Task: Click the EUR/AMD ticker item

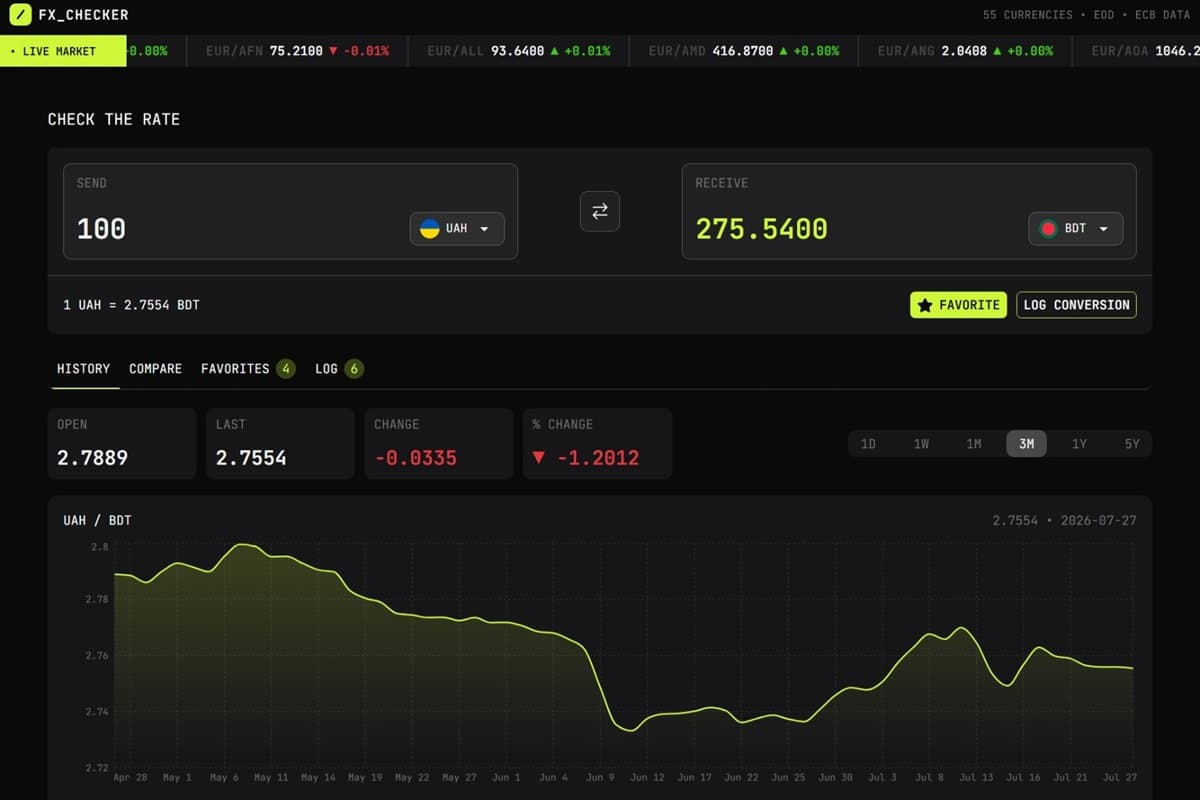Action: (743, 51)
